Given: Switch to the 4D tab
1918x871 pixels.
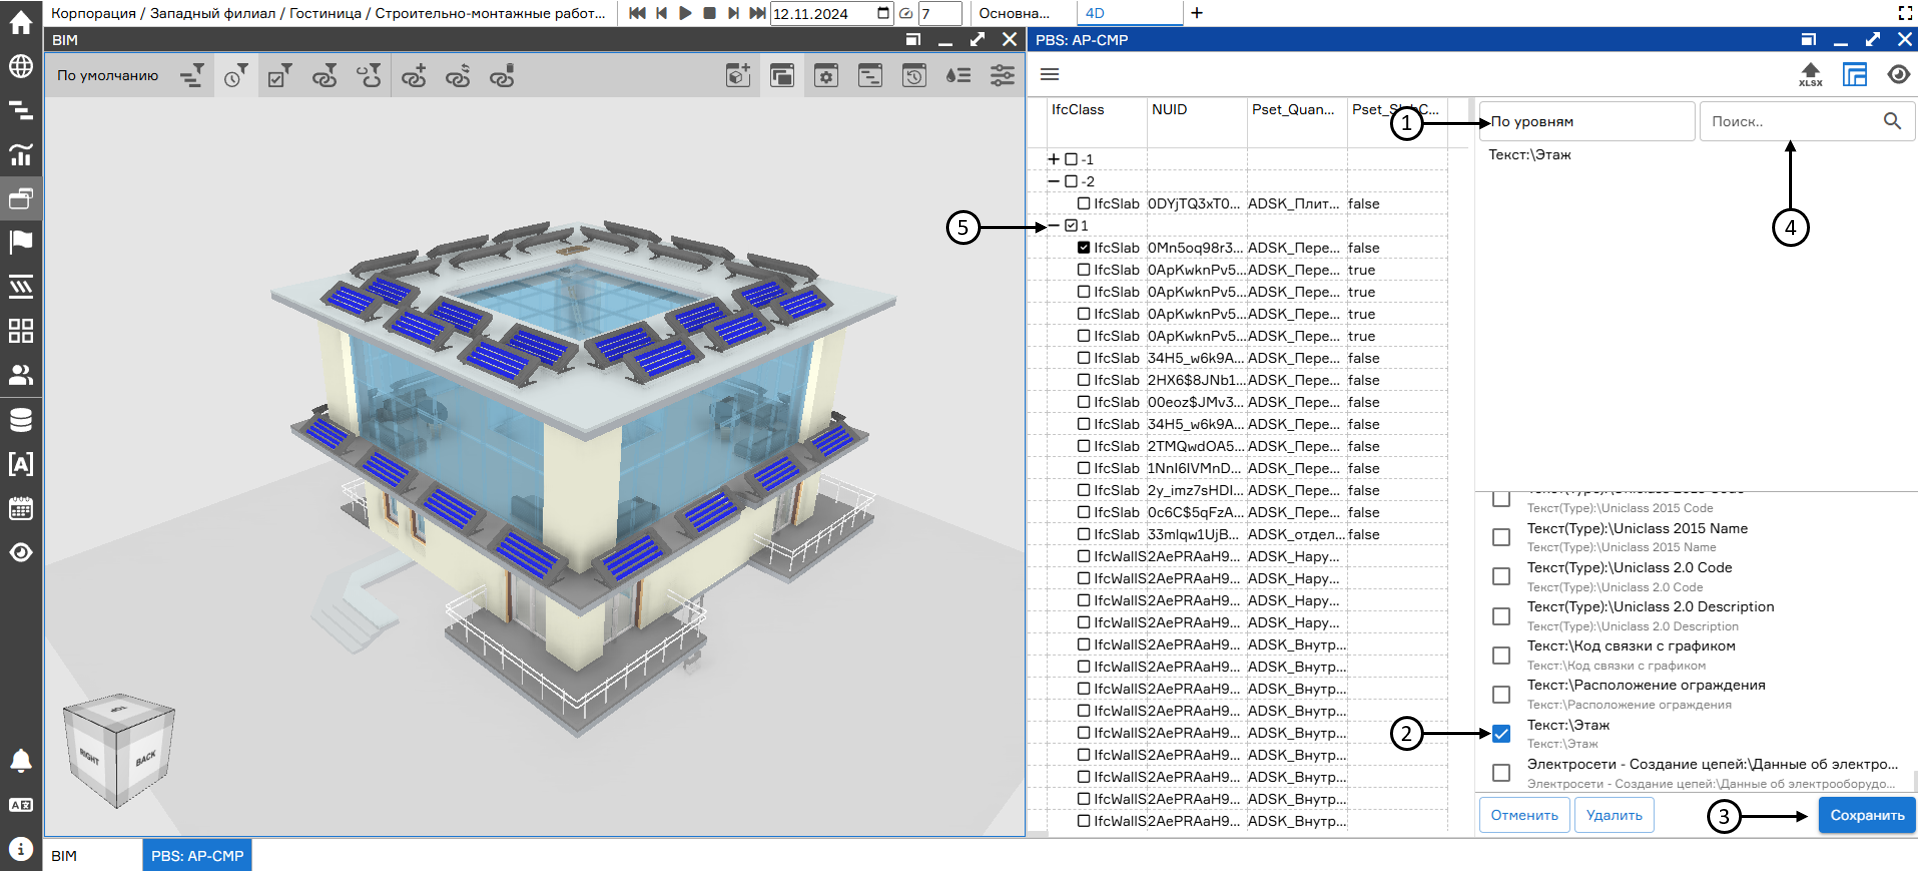Looking at the screenshot, I should point(1129,13).
